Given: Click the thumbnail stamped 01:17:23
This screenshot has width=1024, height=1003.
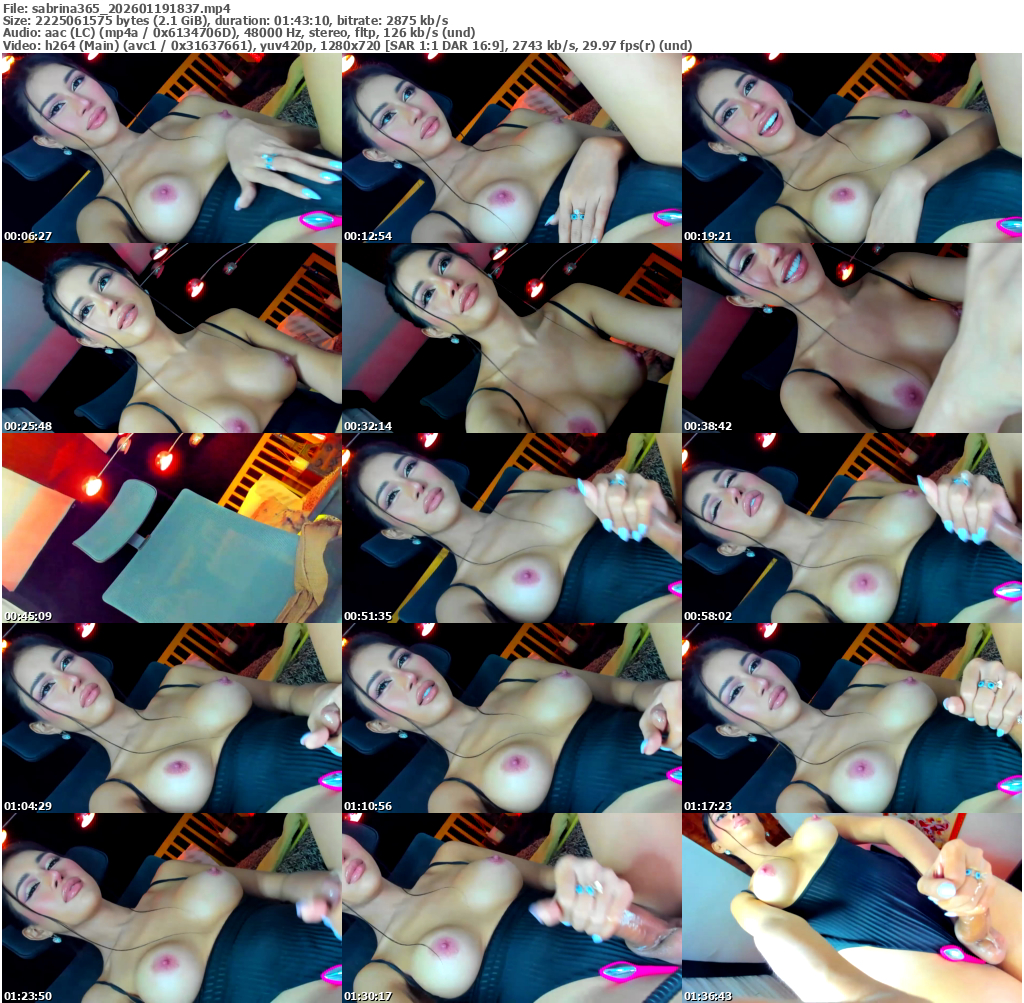Looking at the screenshot, I should [852, 718].
